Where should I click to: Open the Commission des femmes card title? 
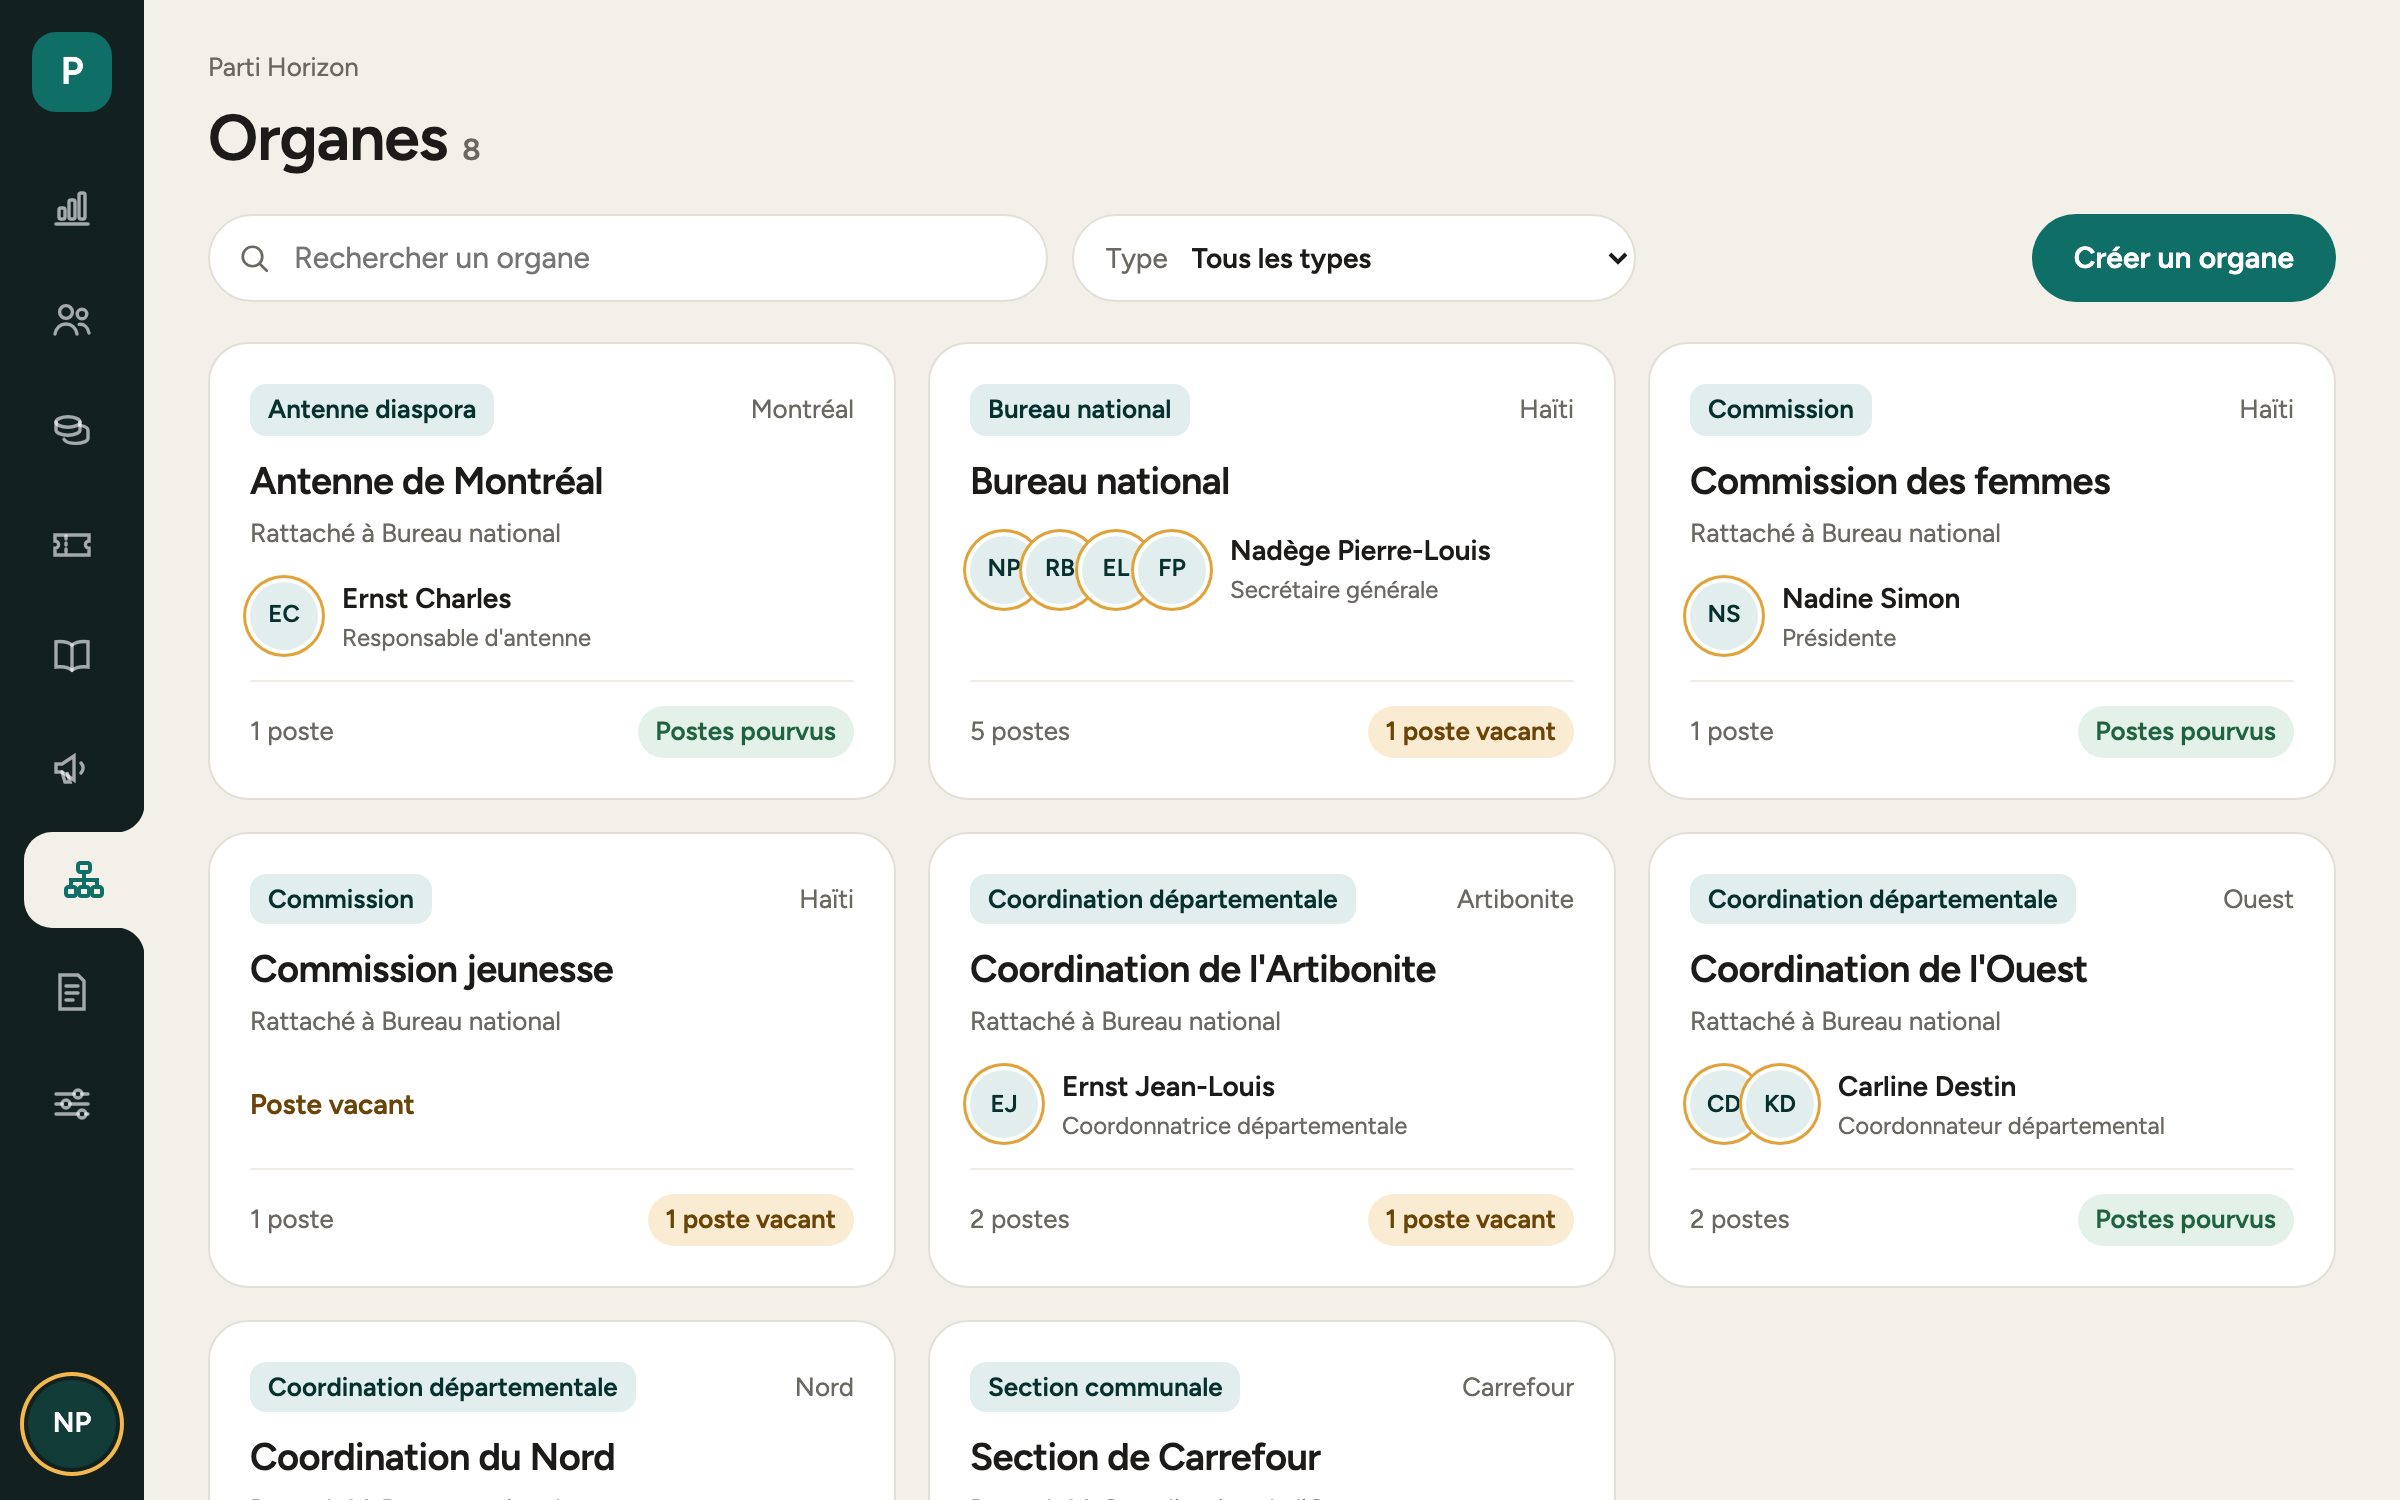tap(1900, 481)
